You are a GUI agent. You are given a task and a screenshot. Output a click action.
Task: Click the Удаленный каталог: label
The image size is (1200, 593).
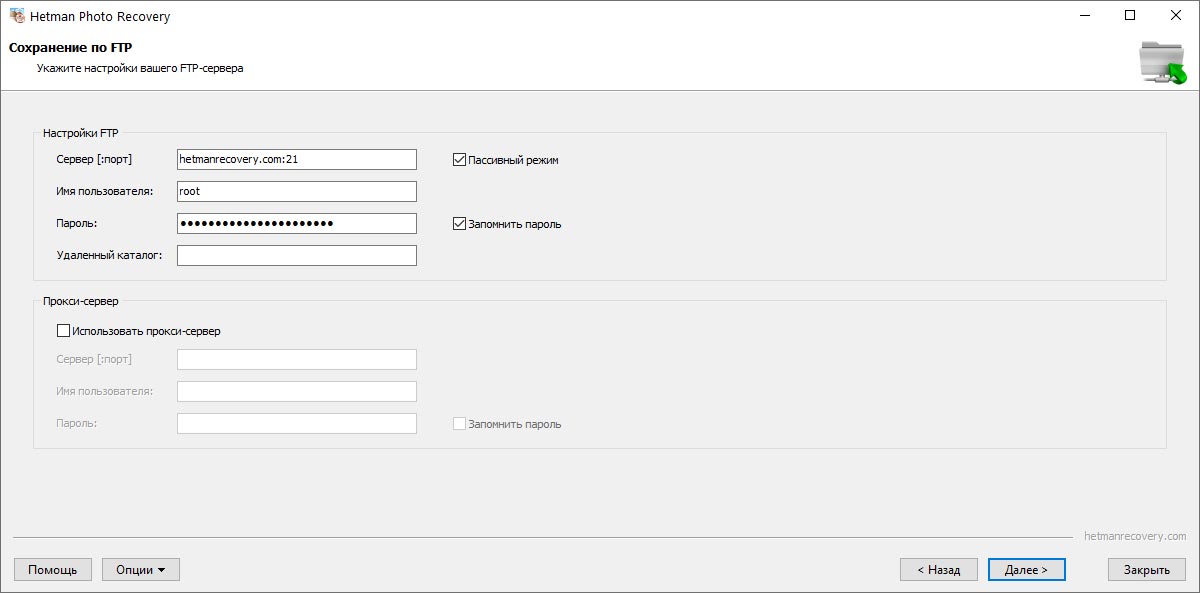point(109,256)
